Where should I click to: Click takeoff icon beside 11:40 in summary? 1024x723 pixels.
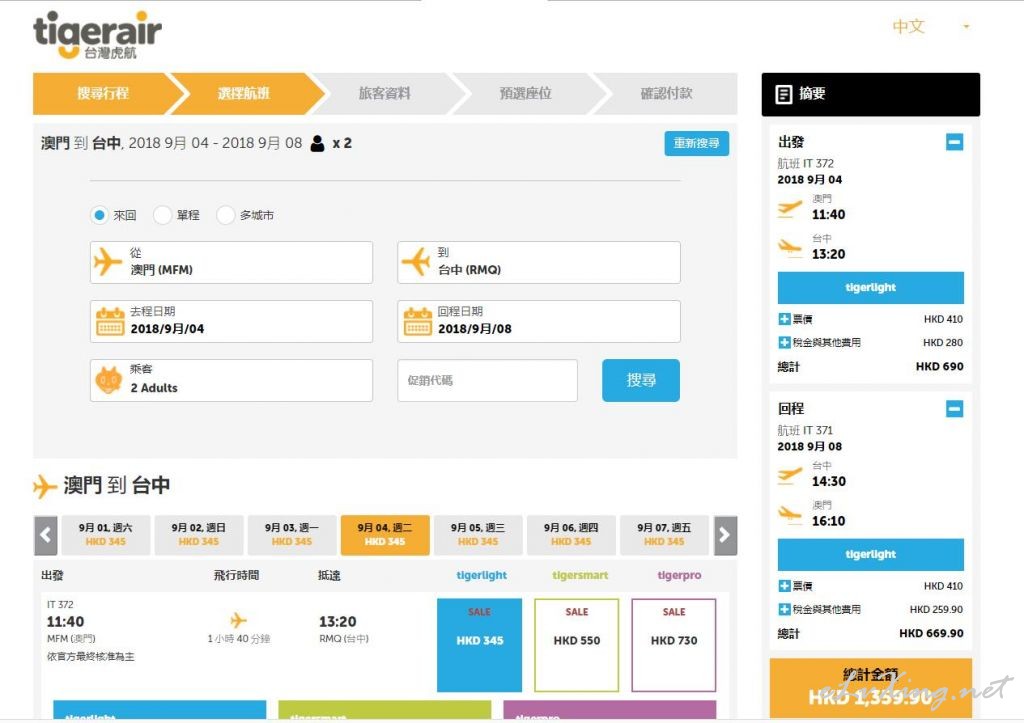pyautogui.click(x=790, y=210)
